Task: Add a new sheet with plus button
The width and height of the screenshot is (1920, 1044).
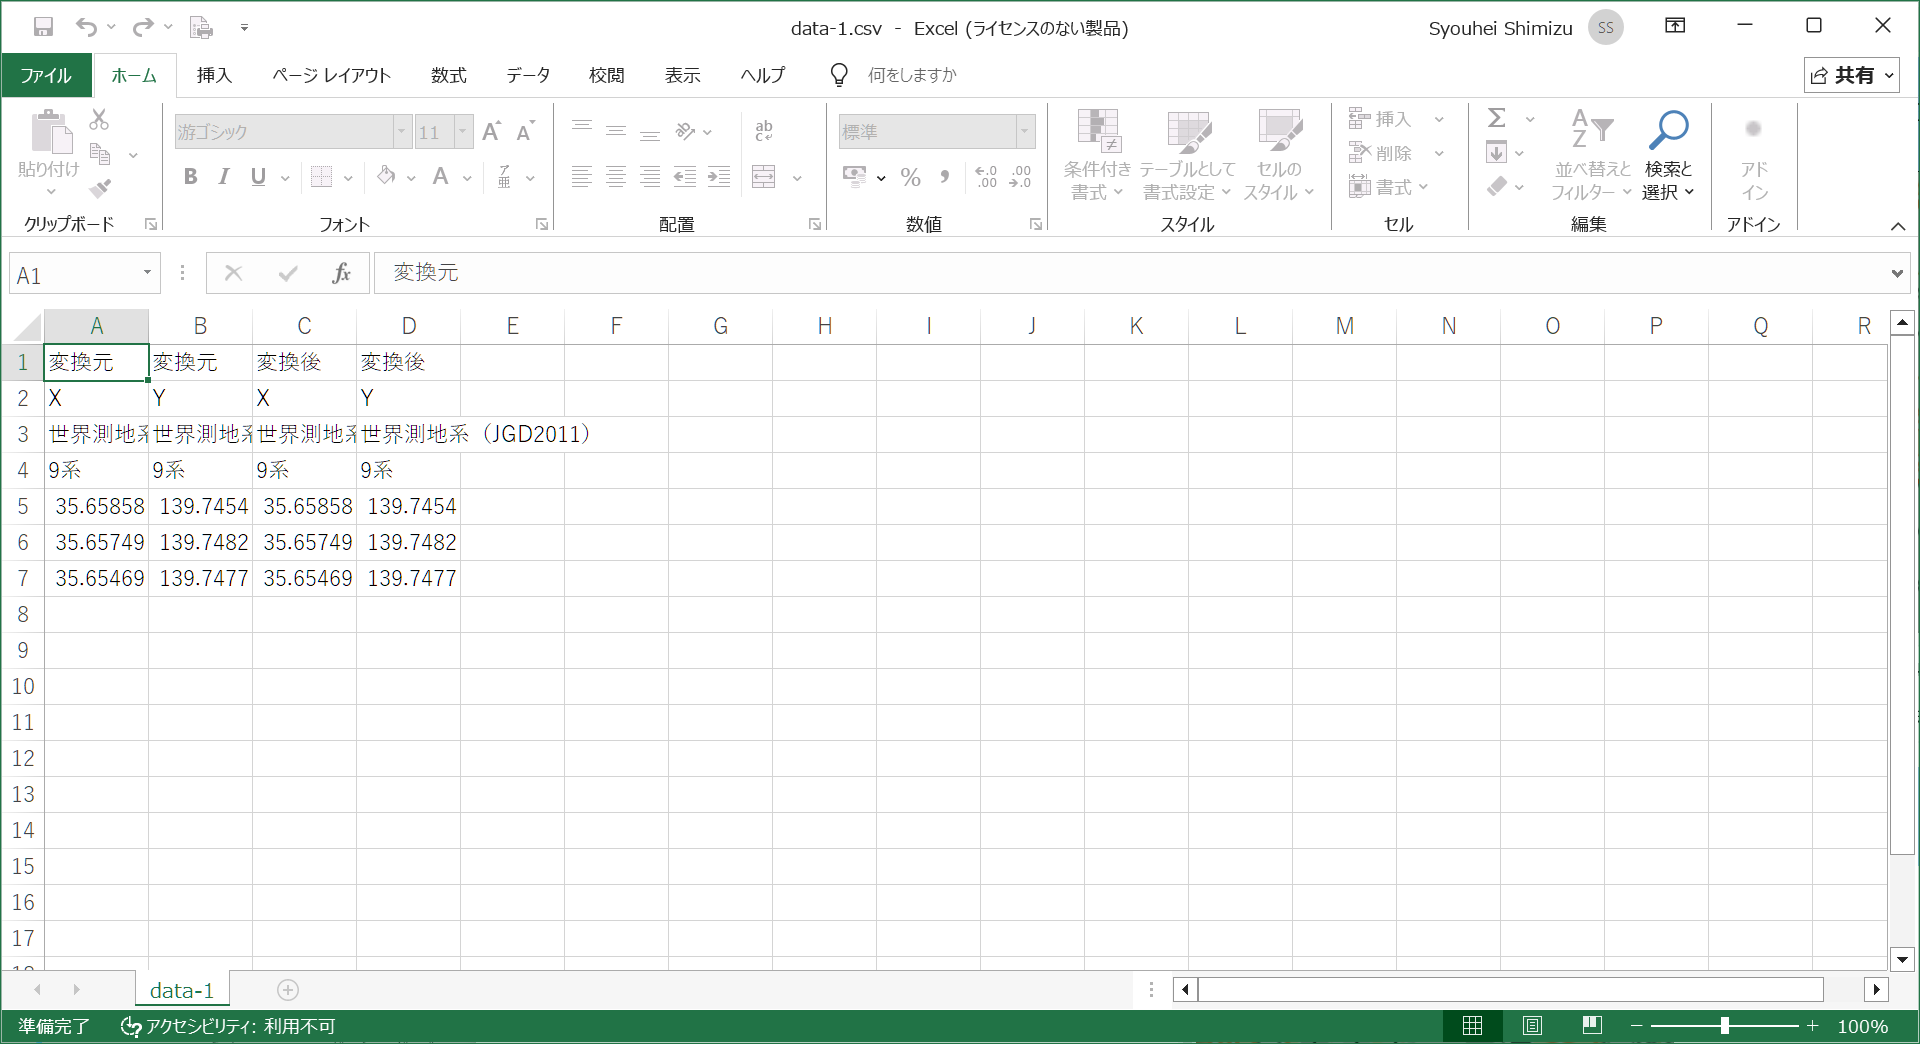Action: tap(288, 990)
